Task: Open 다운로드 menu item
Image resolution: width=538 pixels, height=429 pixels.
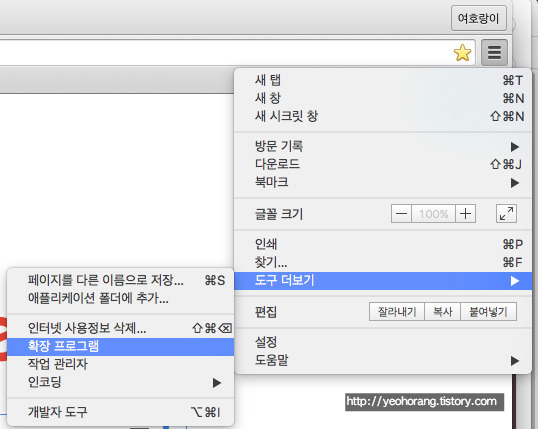Action: (383, 164)
